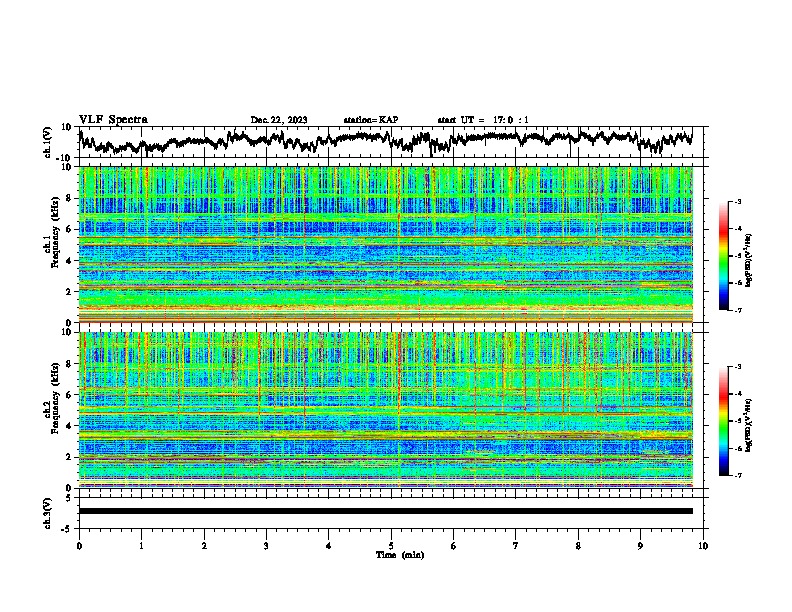This screenshot has height=612, width=792.
Task: Select the "start UT = 17:0 :1" header text
Action: click(483, 120)
